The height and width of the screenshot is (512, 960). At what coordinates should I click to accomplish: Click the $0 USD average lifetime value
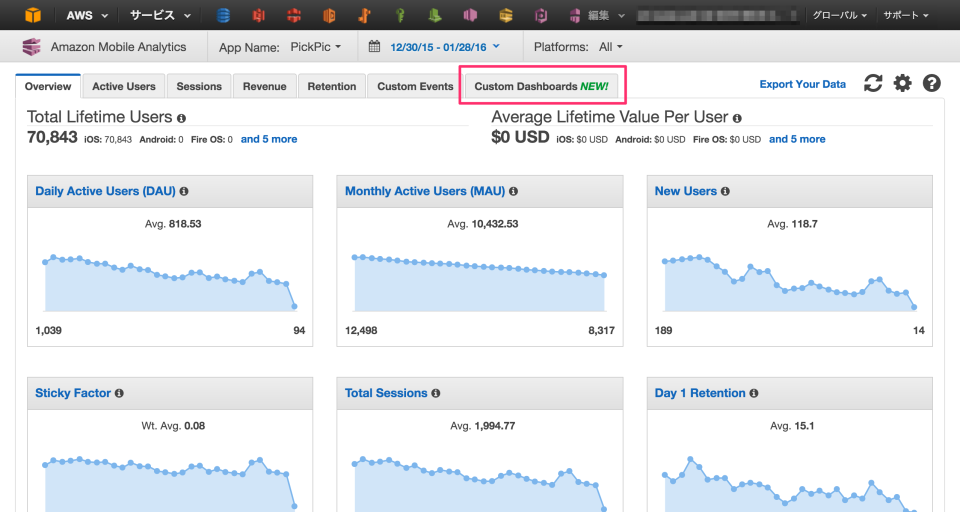pyautogui.click(x=520, y=137)
